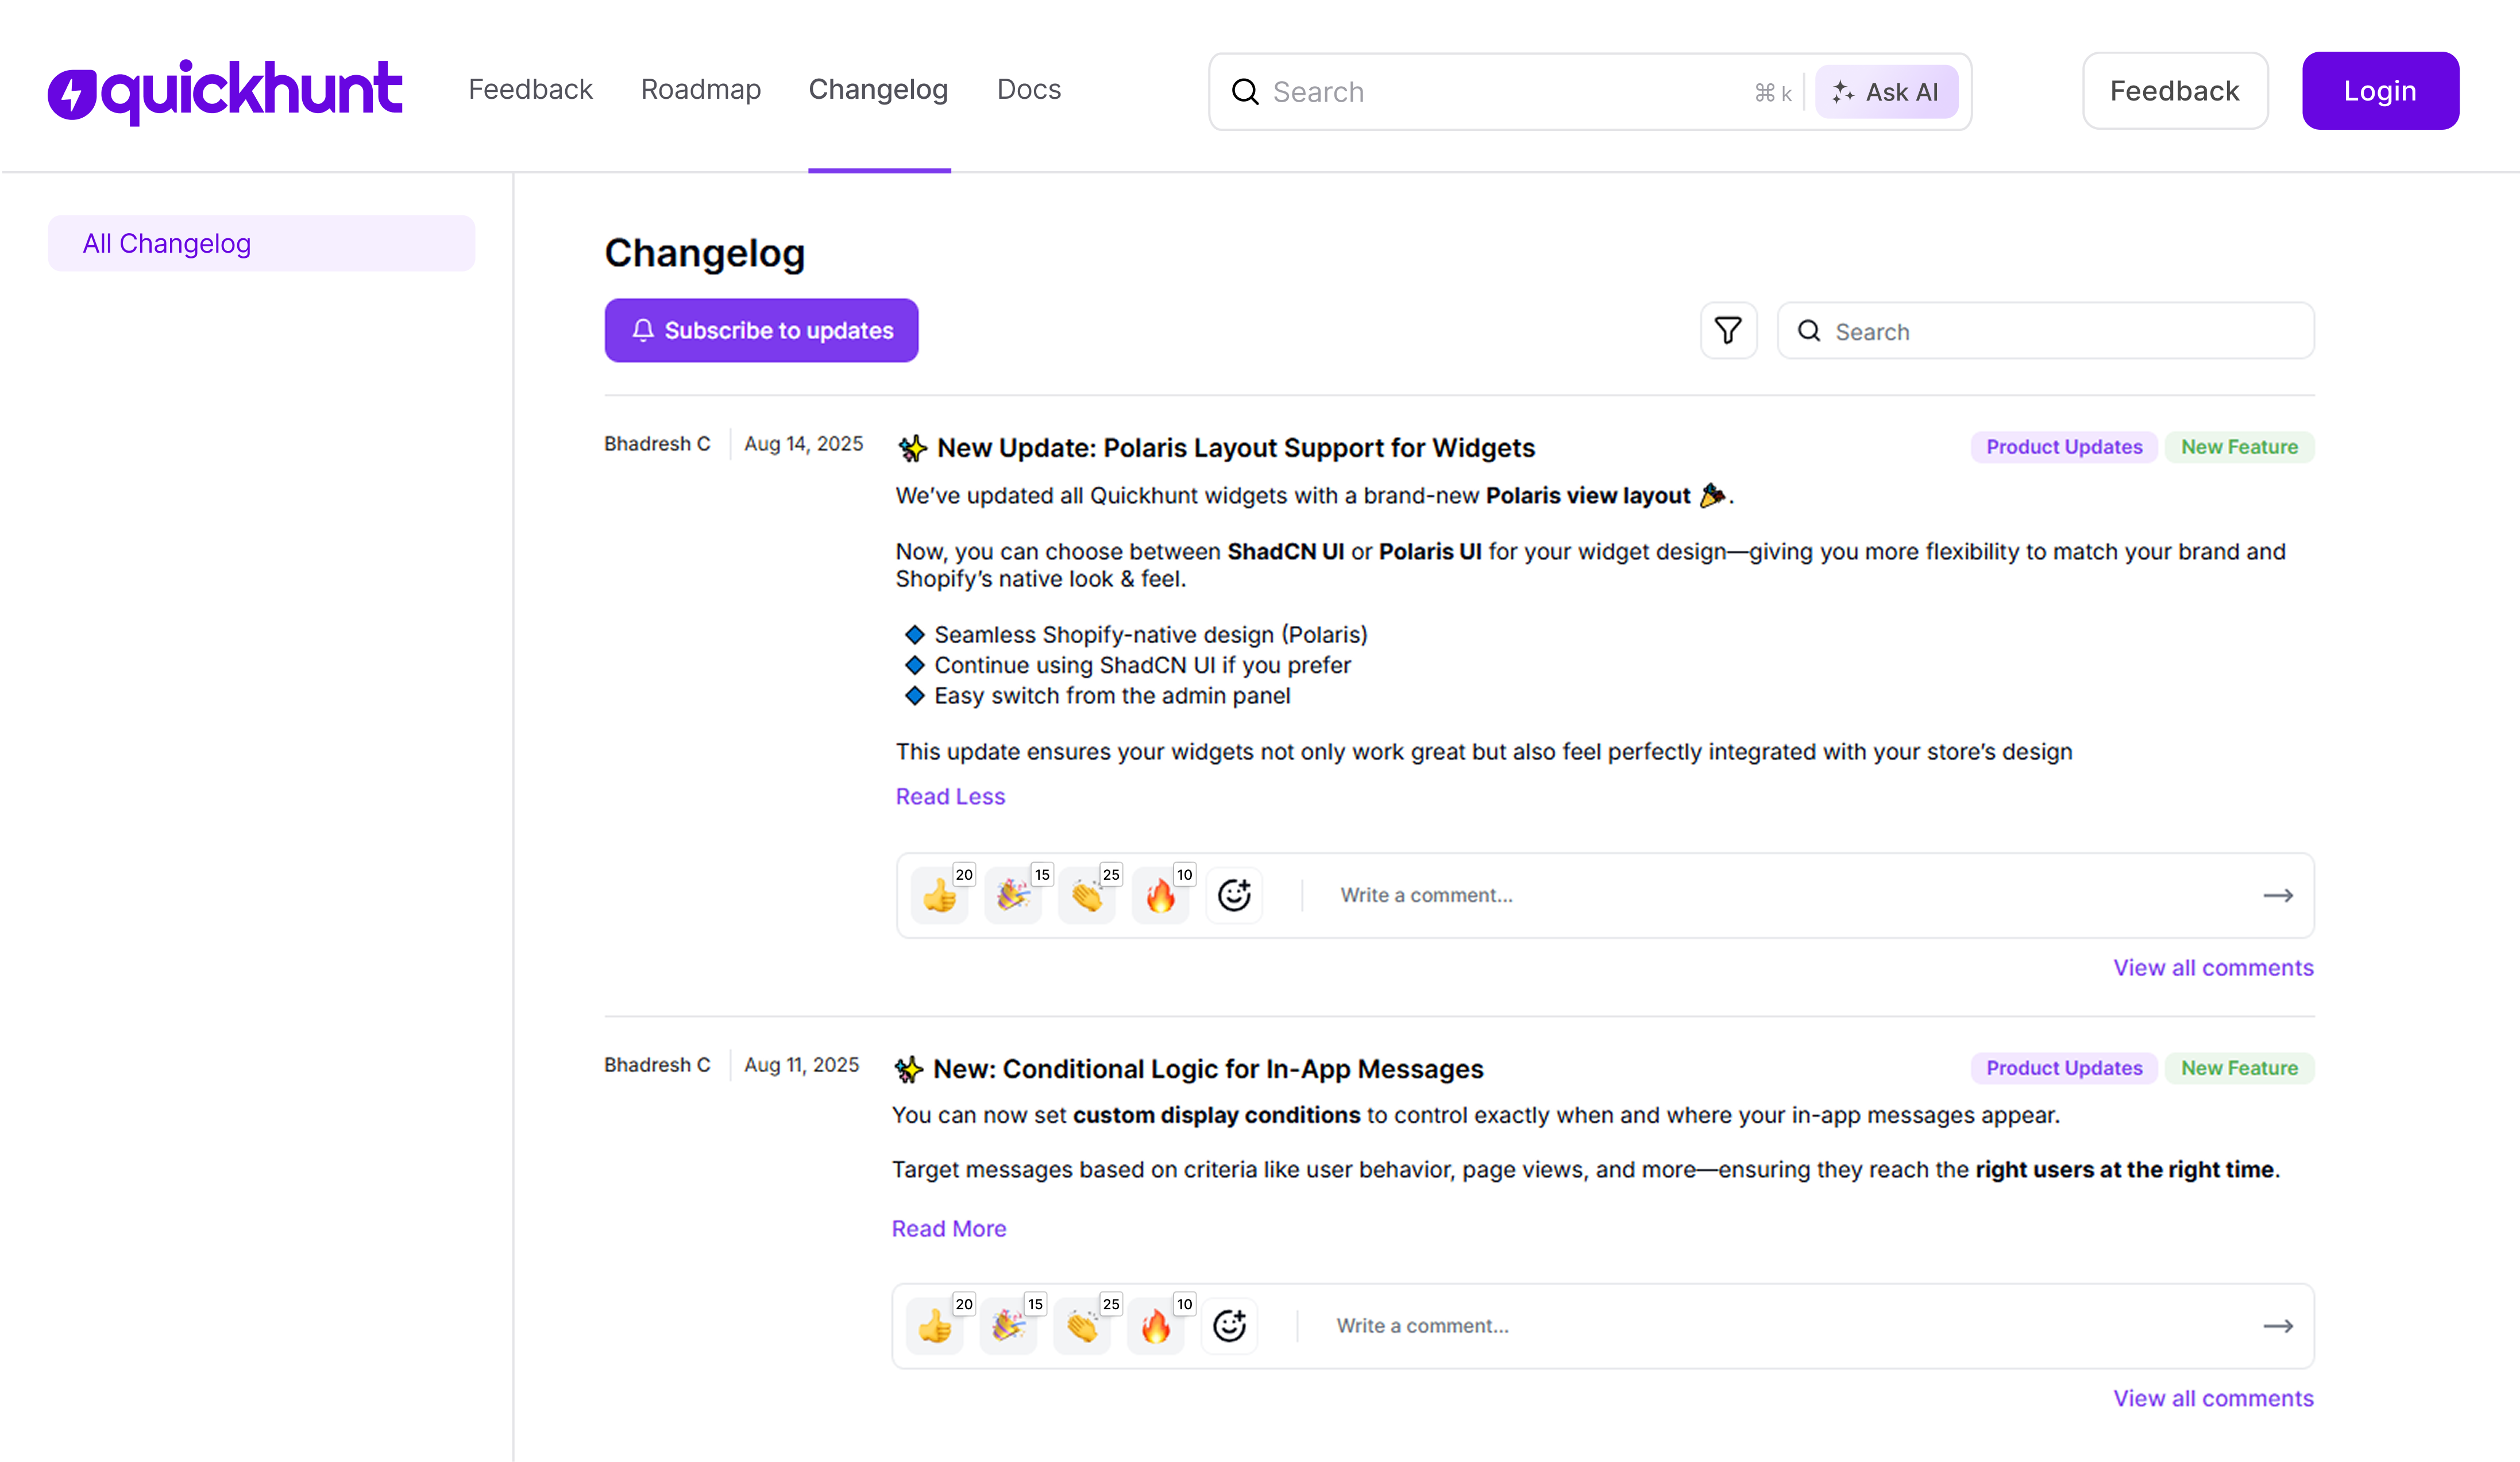Image resolution: width=2520 pixels, height=1462 pixels.
Task: Open the changelog filter funnel icon
Action: (1728, 331)
